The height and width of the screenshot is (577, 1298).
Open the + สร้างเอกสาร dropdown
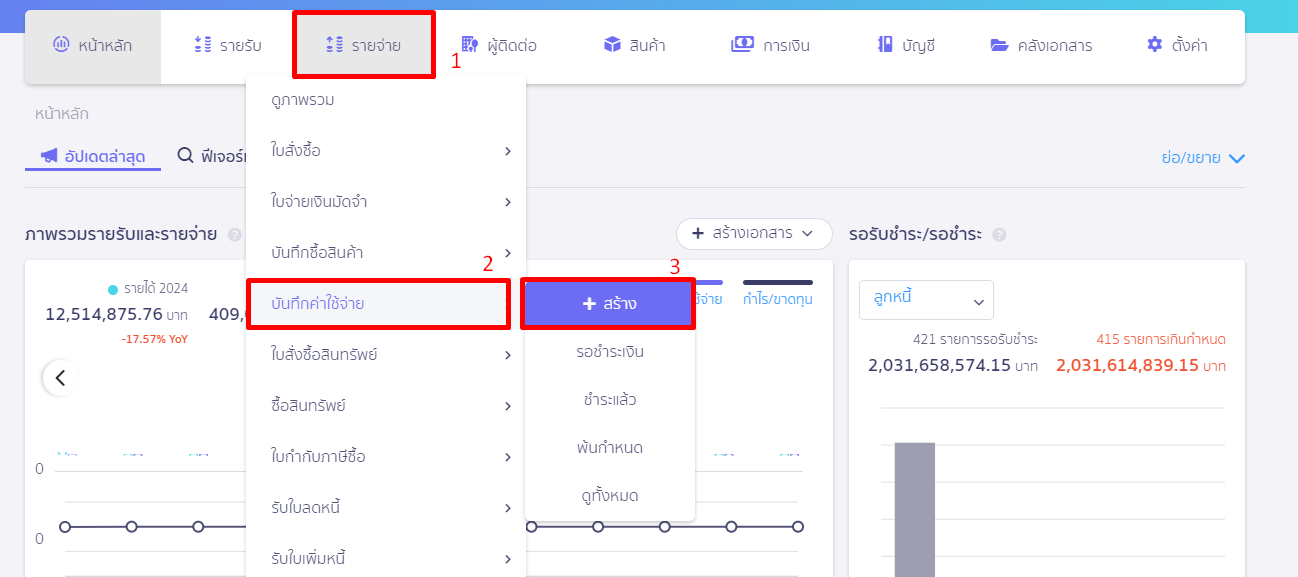(x=754, y=234)
